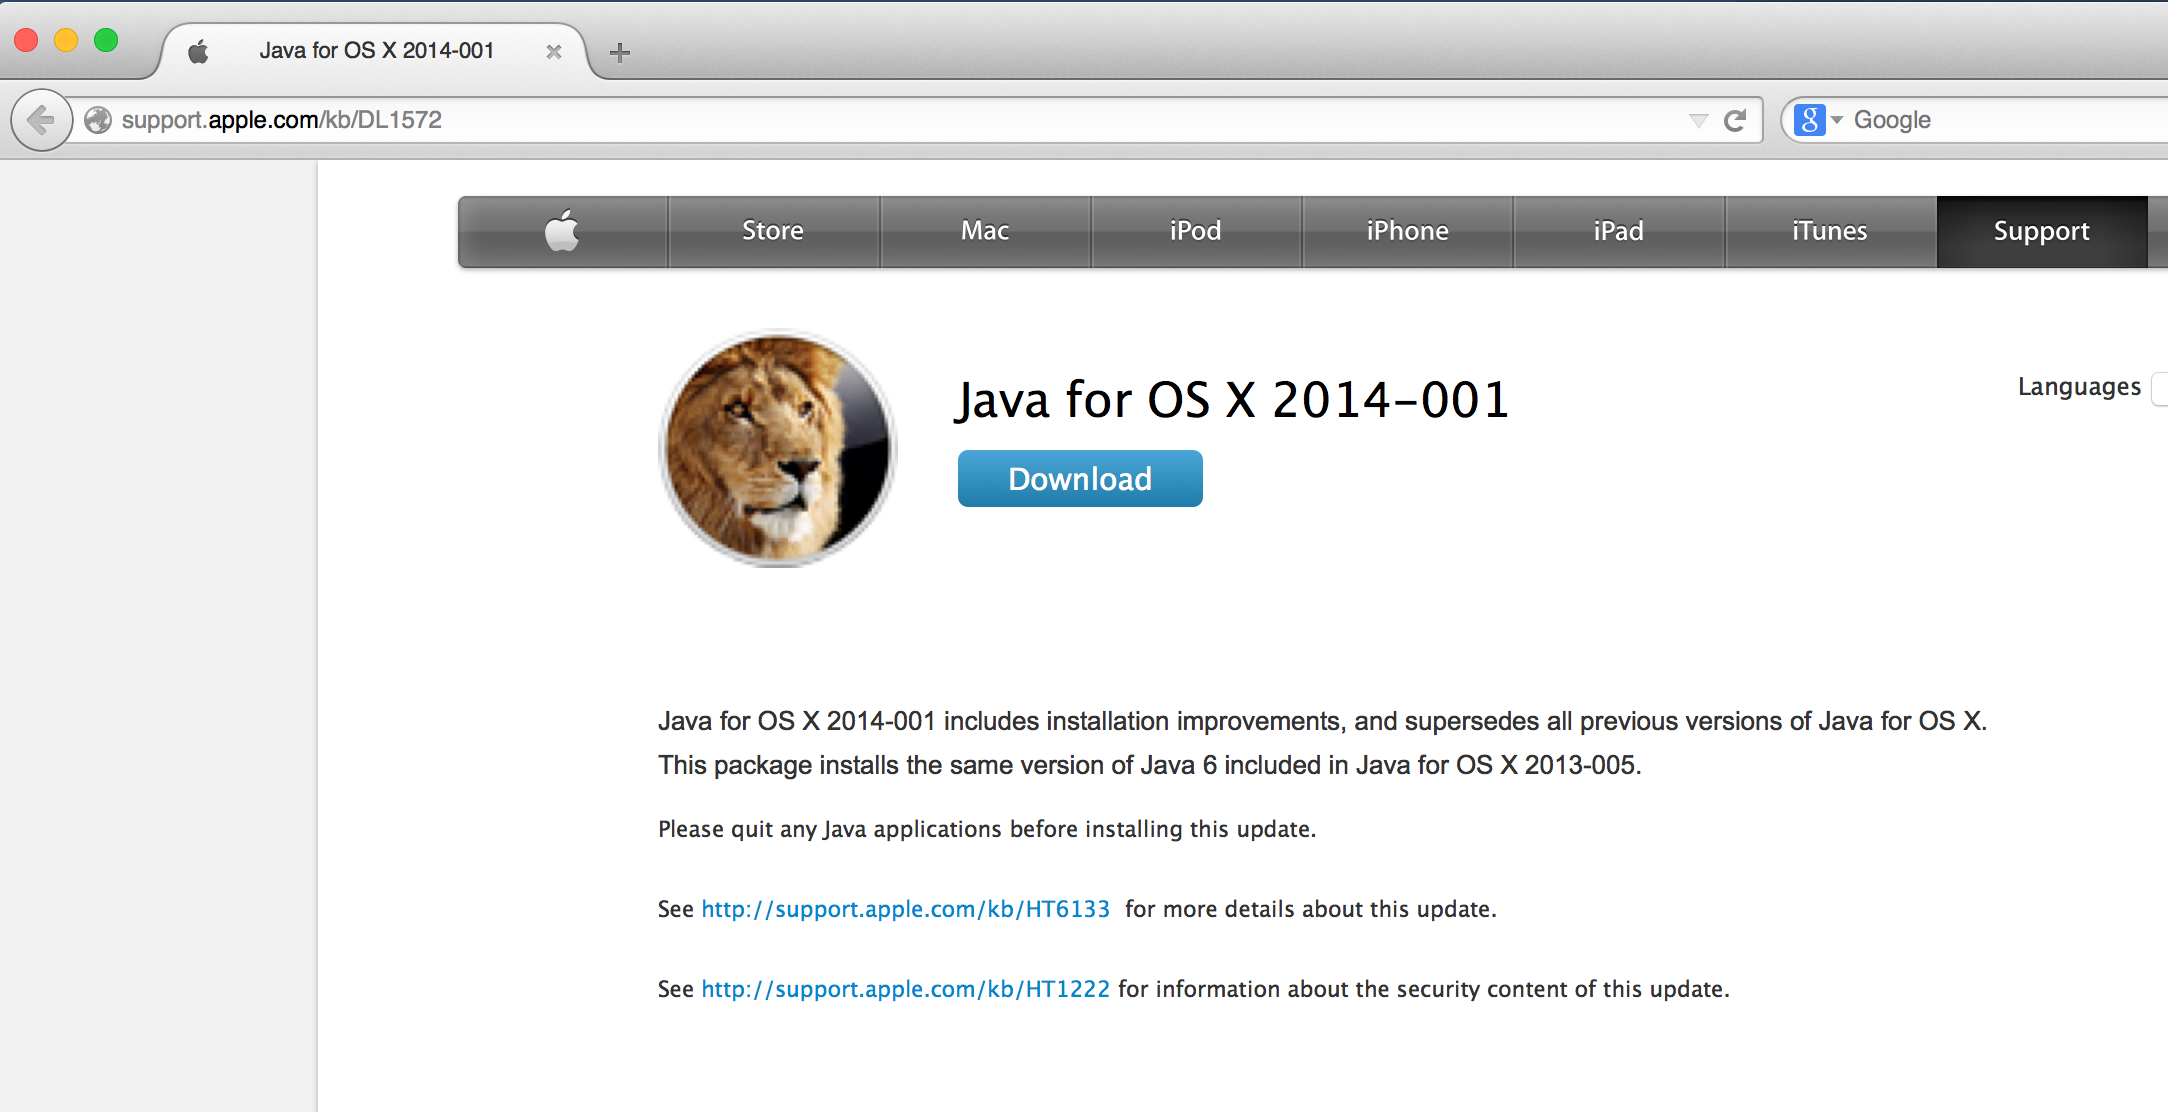2168x1112 pixels.
Task: Click the yellow minimize window button
Action: tap(66, 40)
